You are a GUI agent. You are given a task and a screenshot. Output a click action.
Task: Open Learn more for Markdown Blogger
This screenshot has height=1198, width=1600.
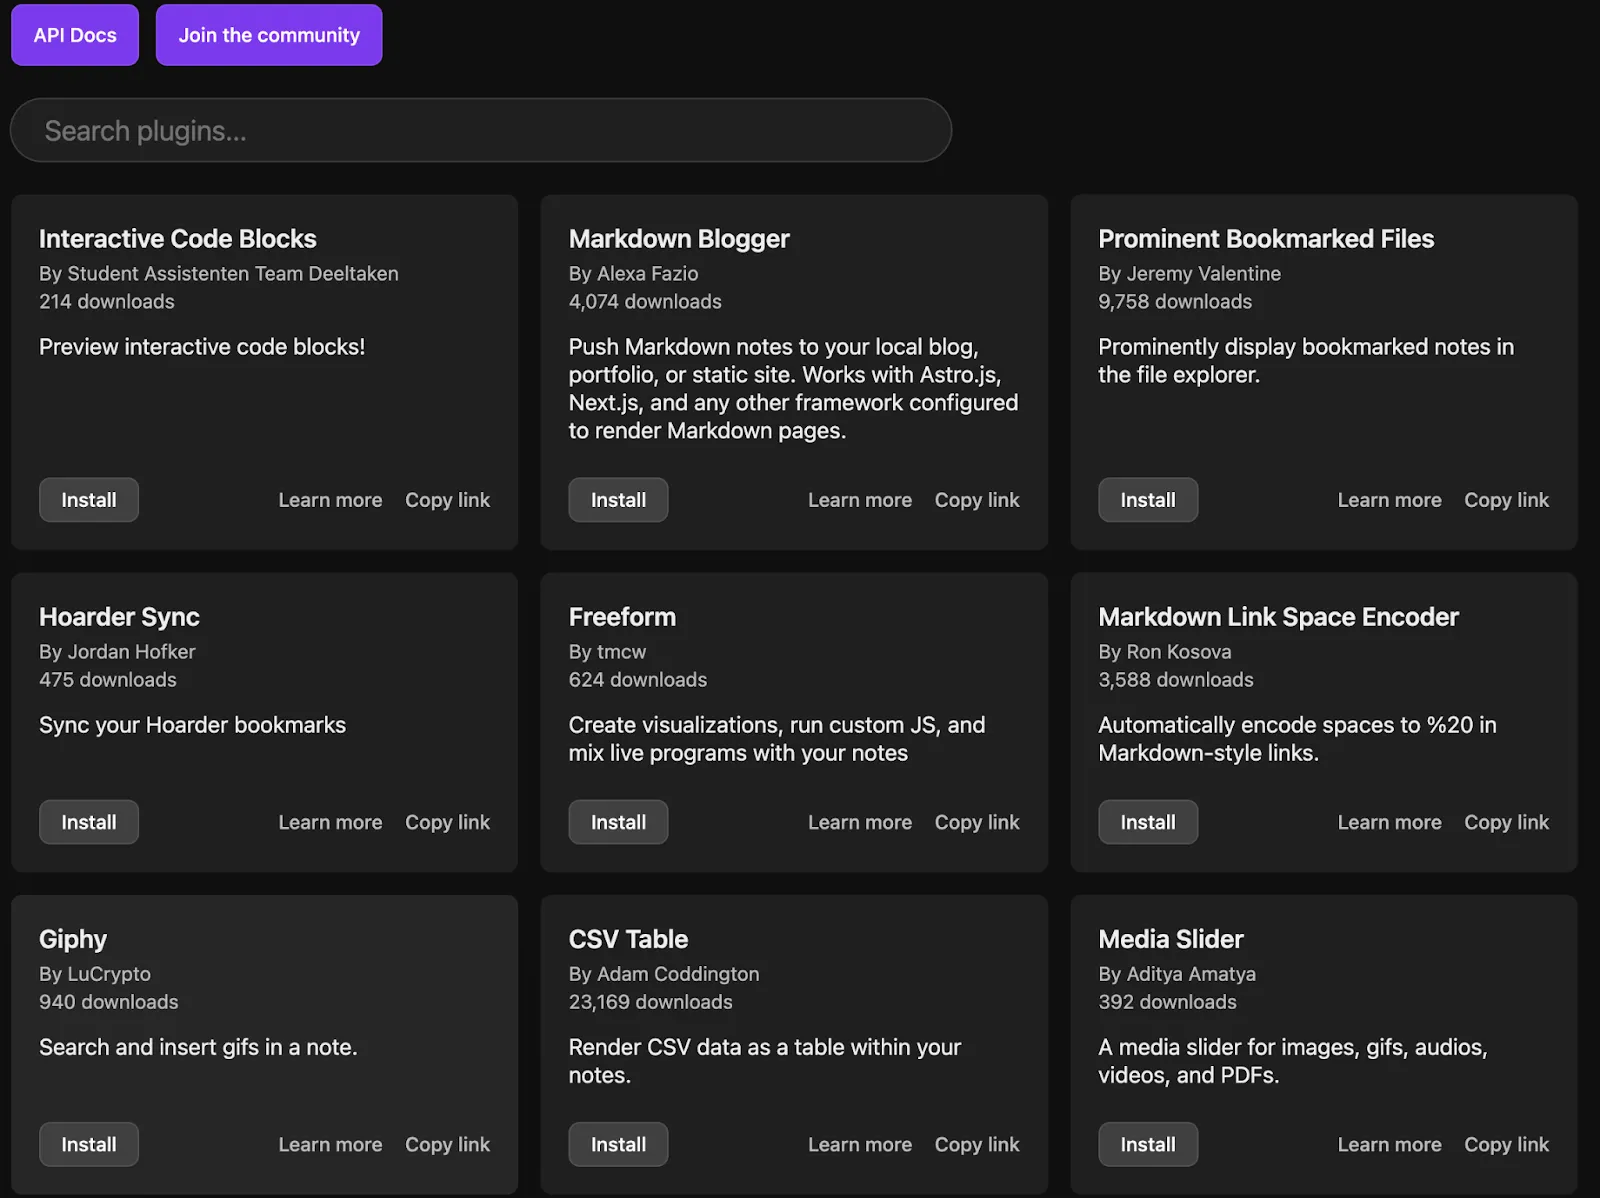860,500
